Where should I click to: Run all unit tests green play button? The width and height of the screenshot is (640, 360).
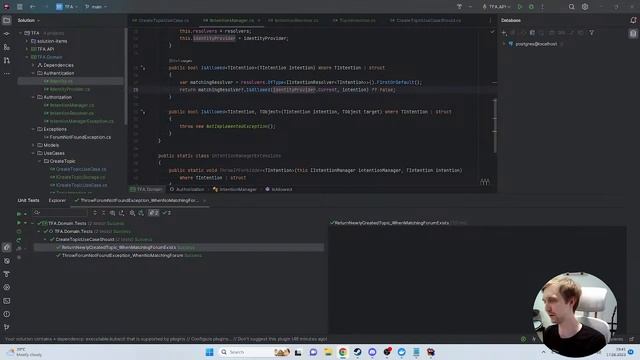(x=19, y=213)
